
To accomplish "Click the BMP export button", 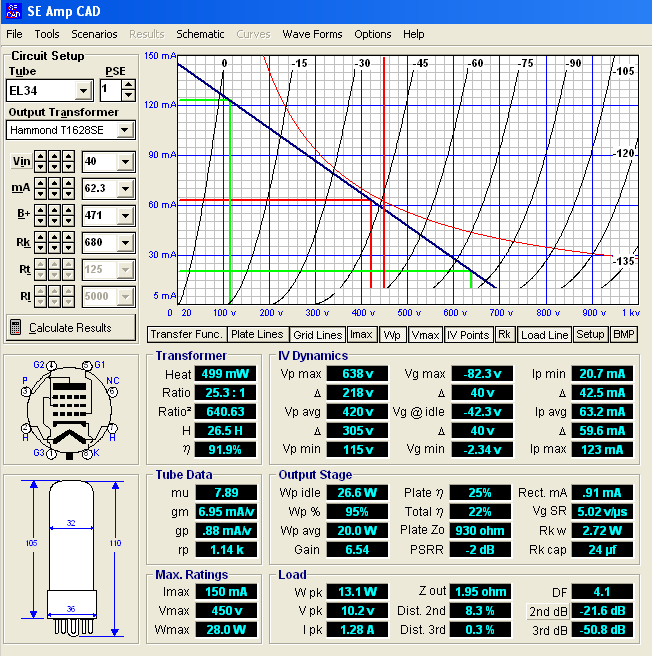I will point(624,335).
